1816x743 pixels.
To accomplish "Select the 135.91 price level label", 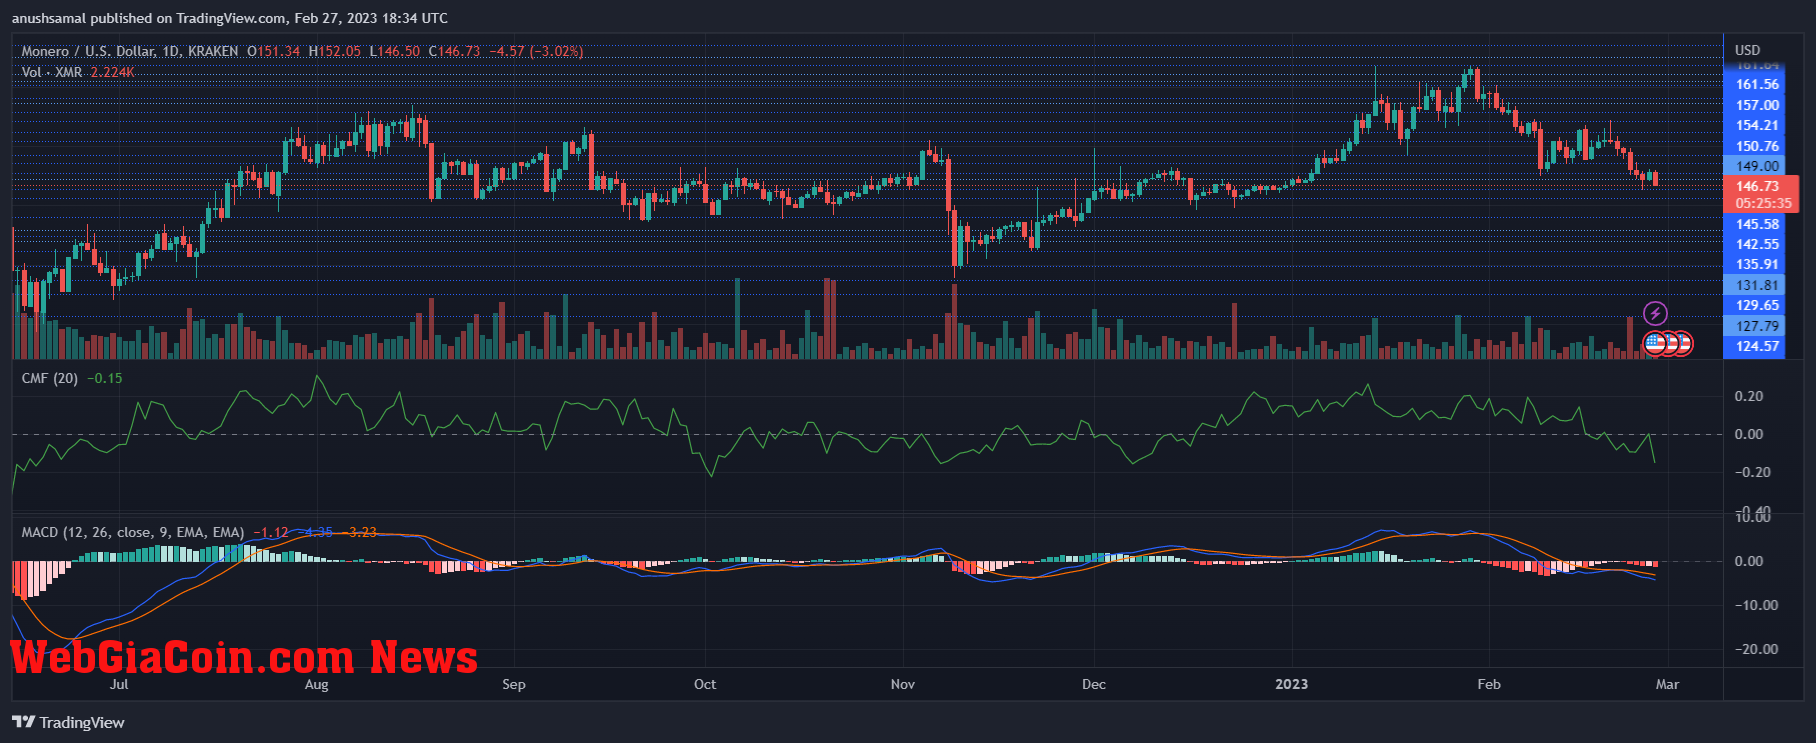I will pyautogui.click(x=1757, y=264).
